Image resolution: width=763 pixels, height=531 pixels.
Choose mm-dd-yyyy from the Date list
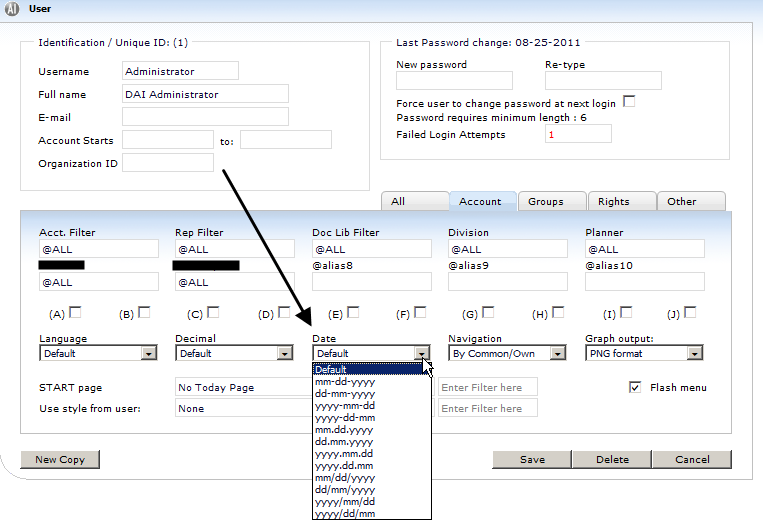(x=345, y=381)
